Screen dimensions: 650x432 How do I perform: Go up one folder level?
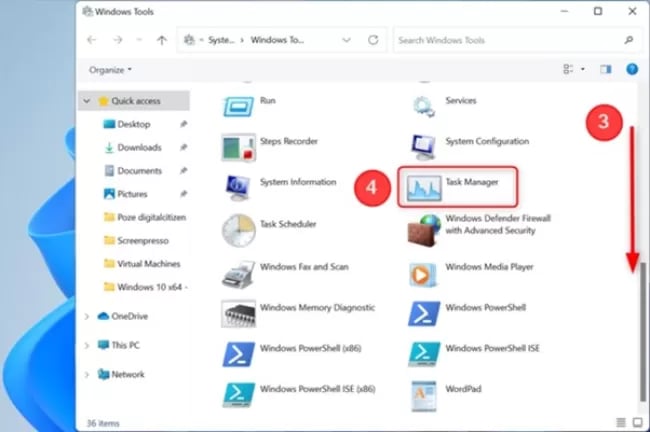coord(162,40)
